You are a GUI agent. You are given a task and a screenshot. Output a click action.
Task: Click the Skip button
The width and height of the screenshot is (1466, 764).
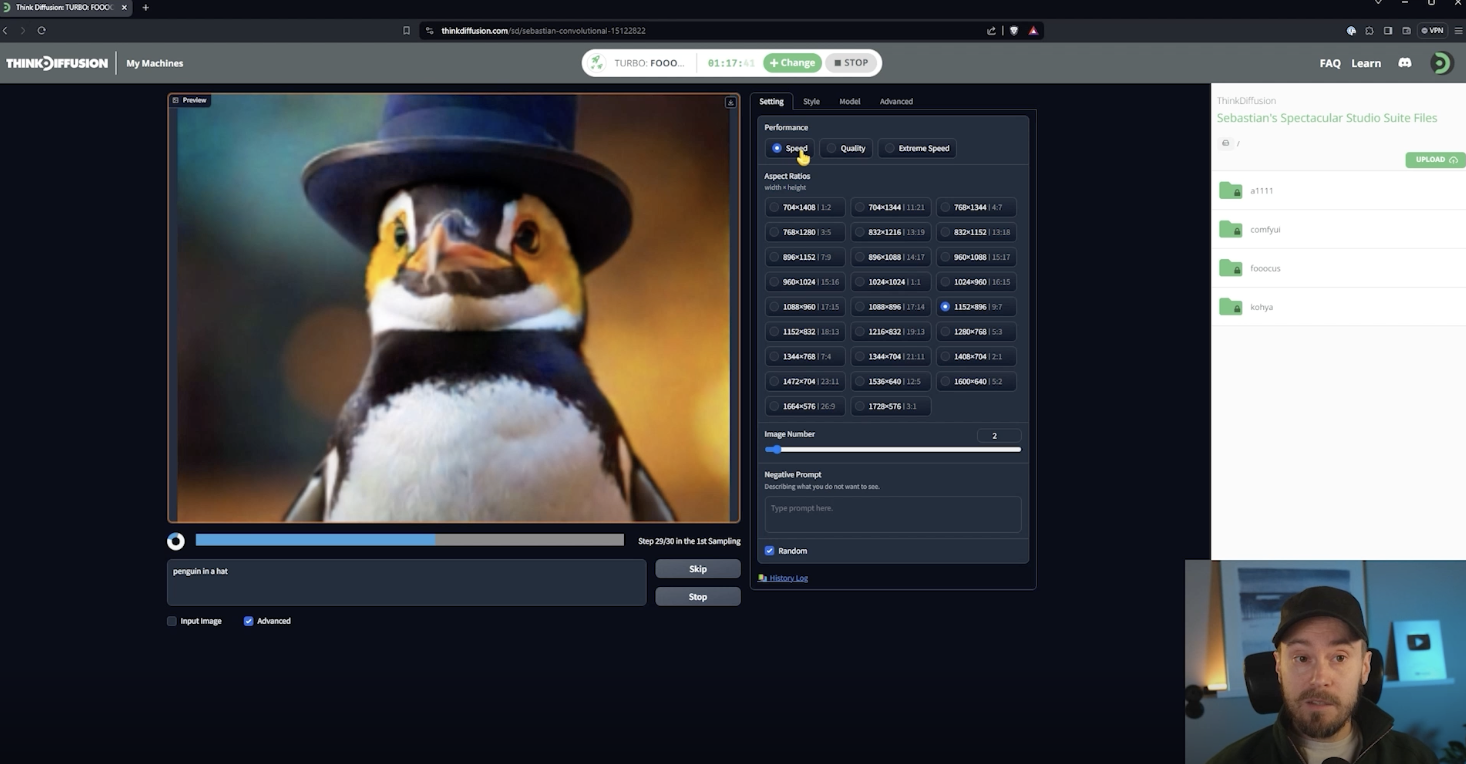(x=698, y=569)
